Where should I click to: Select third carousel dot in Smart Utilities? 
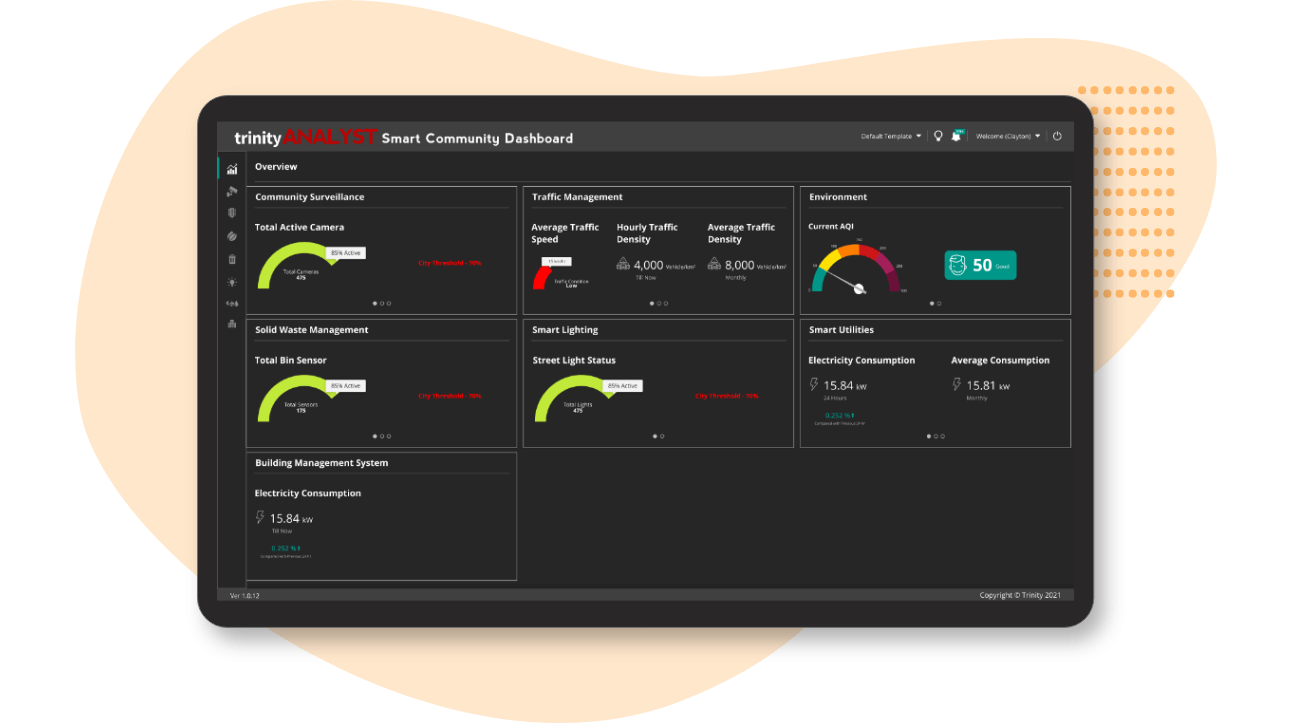943,436
